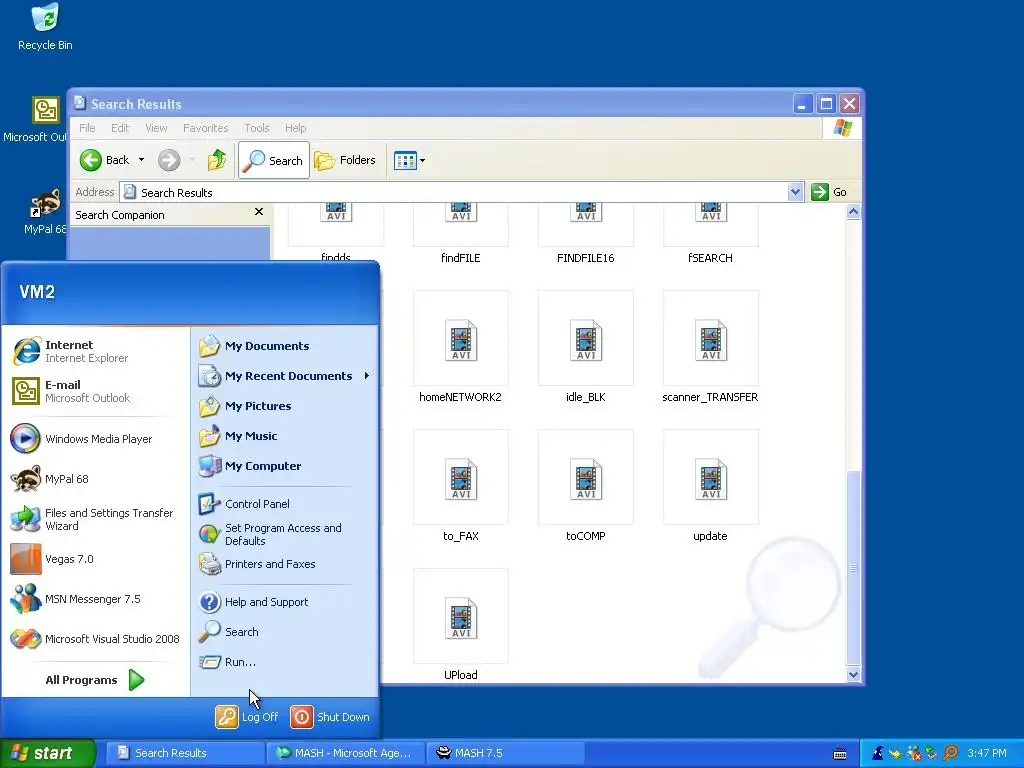Expand My Recent Documents submenu

[285, 376]
